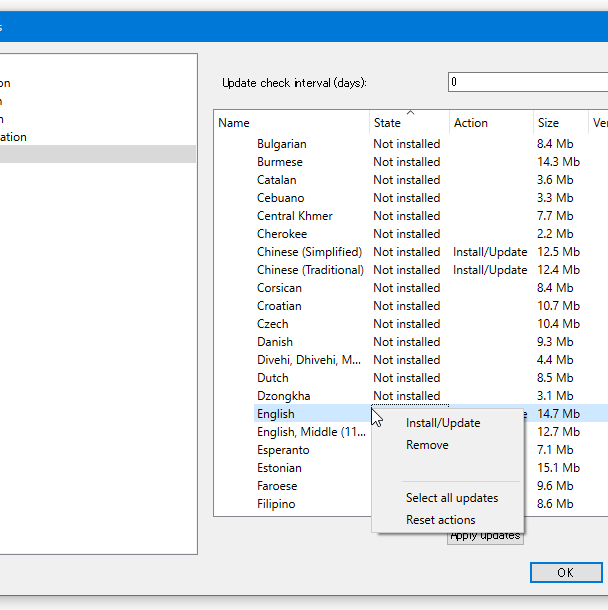Select the Estonian language row
The width and height of the screenshot is (608, 610).
[279, 468]
